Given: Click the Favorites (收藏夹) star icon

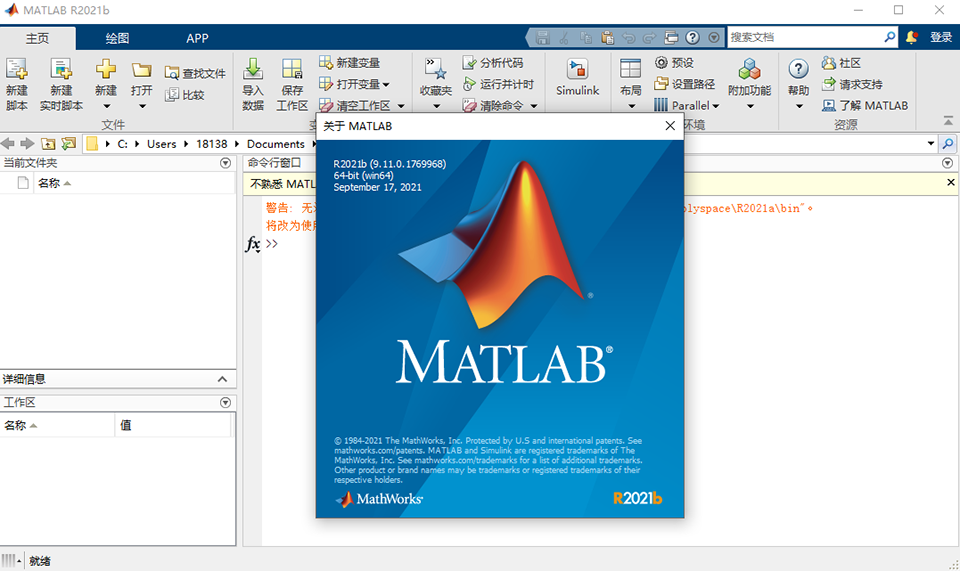Looking at the screenshot, I should point(435,69).
